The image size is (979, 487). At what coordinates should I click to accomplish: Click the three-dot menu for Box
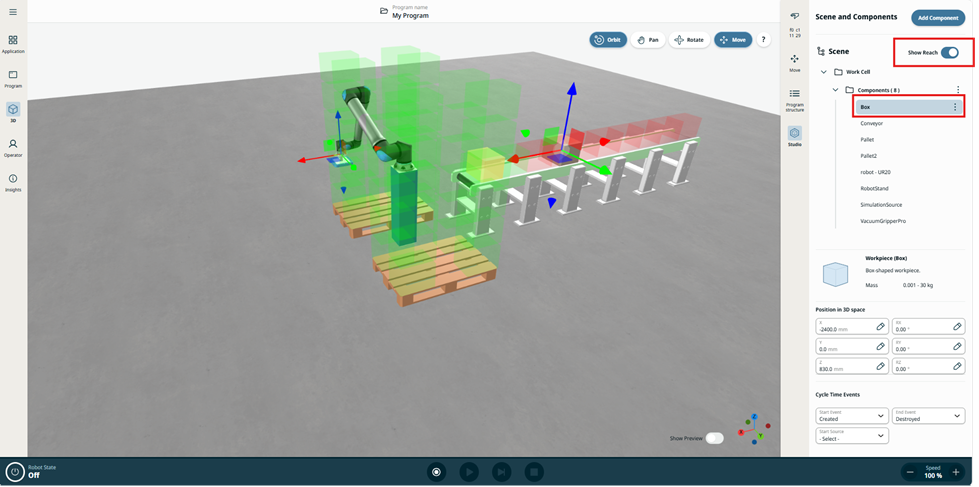click(x=955, y=107)
